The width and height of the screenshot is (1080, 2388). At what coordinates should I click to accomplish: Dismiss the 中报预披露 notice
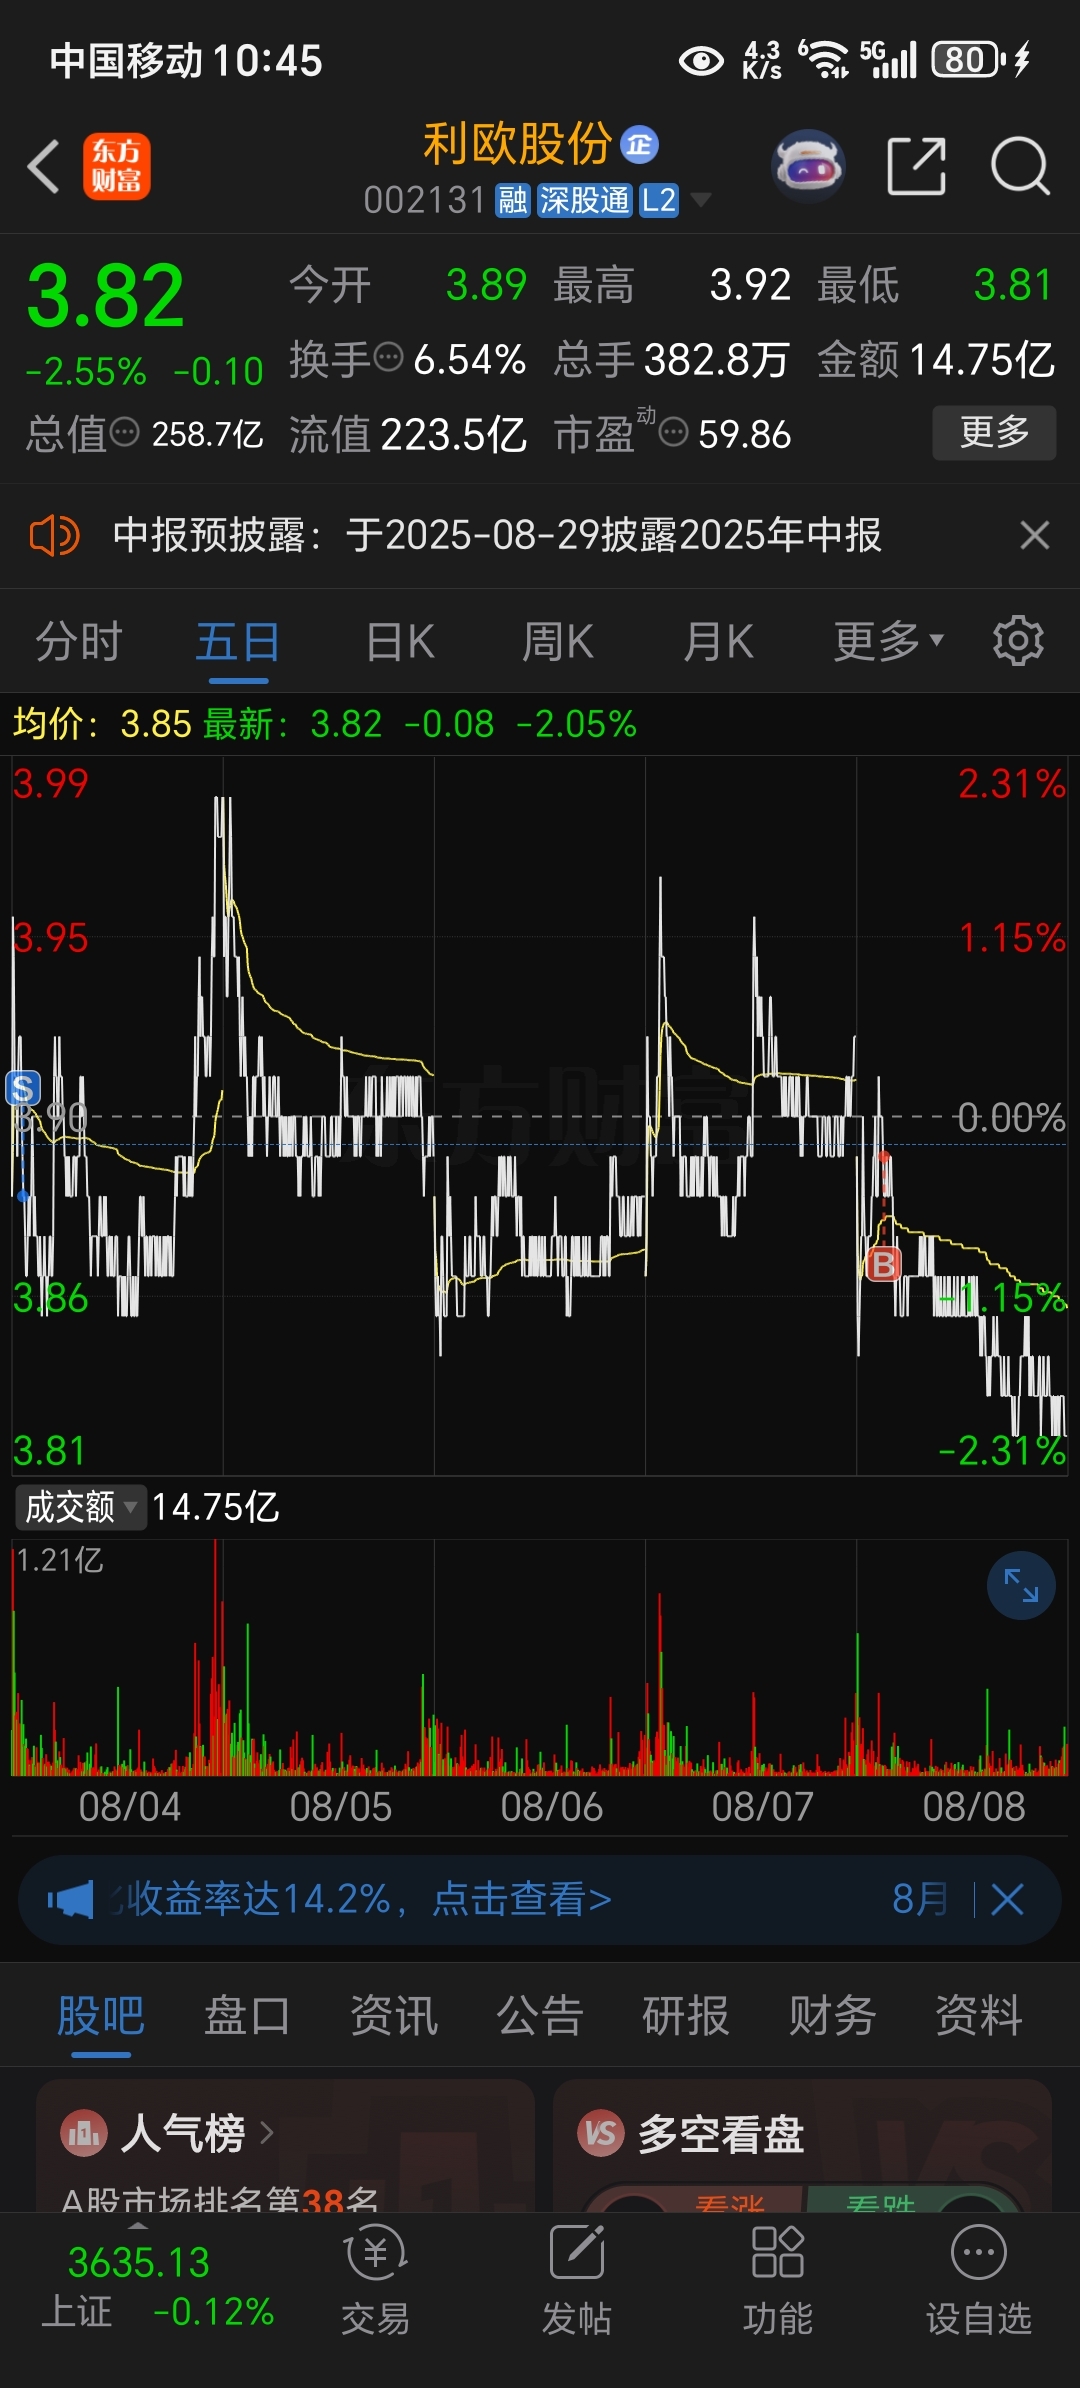[1035, 535]
